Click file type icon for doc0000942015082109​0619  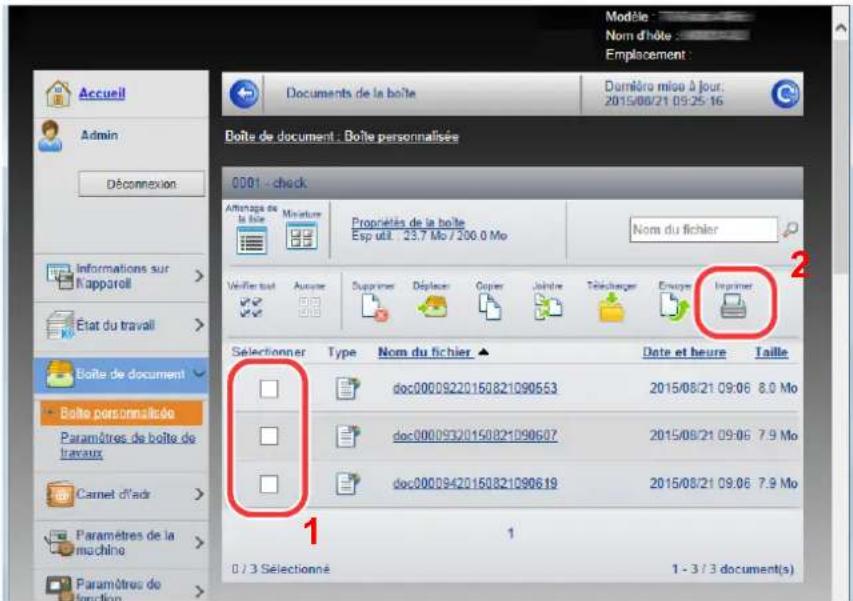click(348, 484)
